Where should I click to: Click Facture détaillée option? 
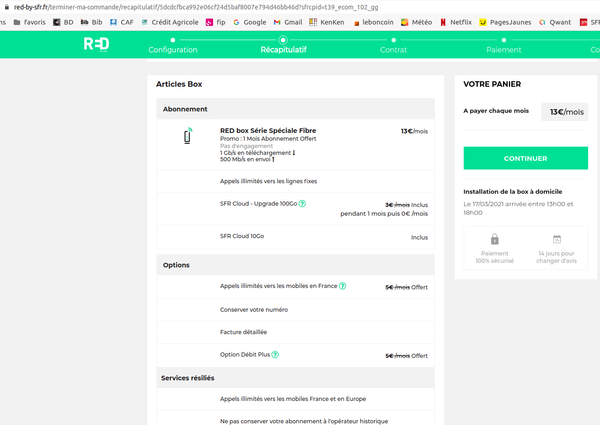point(243,332)
